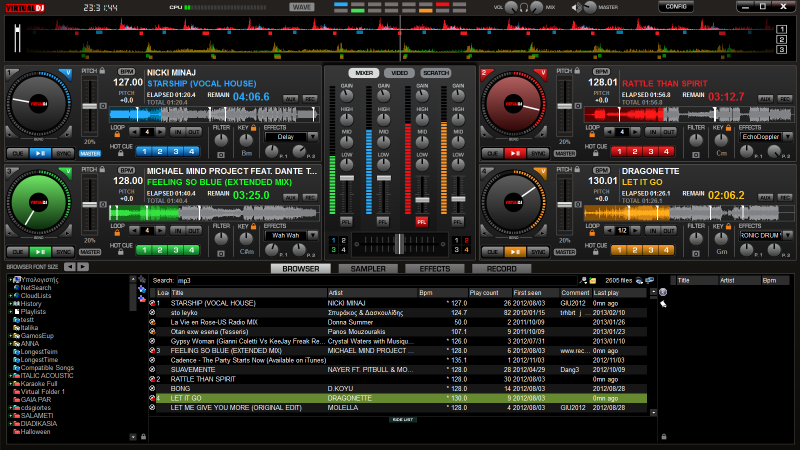Trigger hot cue 3 on deck 1
Viewport: 800px width, 450px height.
click(176, 152)
